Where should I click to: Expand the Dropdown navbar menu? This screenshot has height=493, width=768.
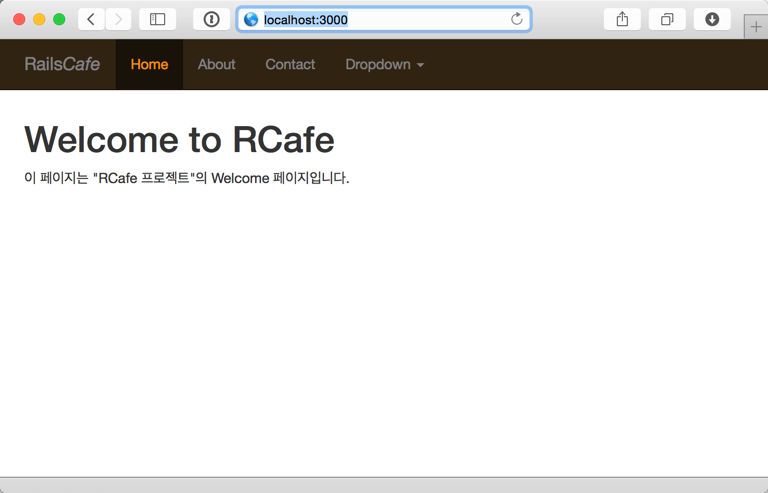tap(384, 64)
